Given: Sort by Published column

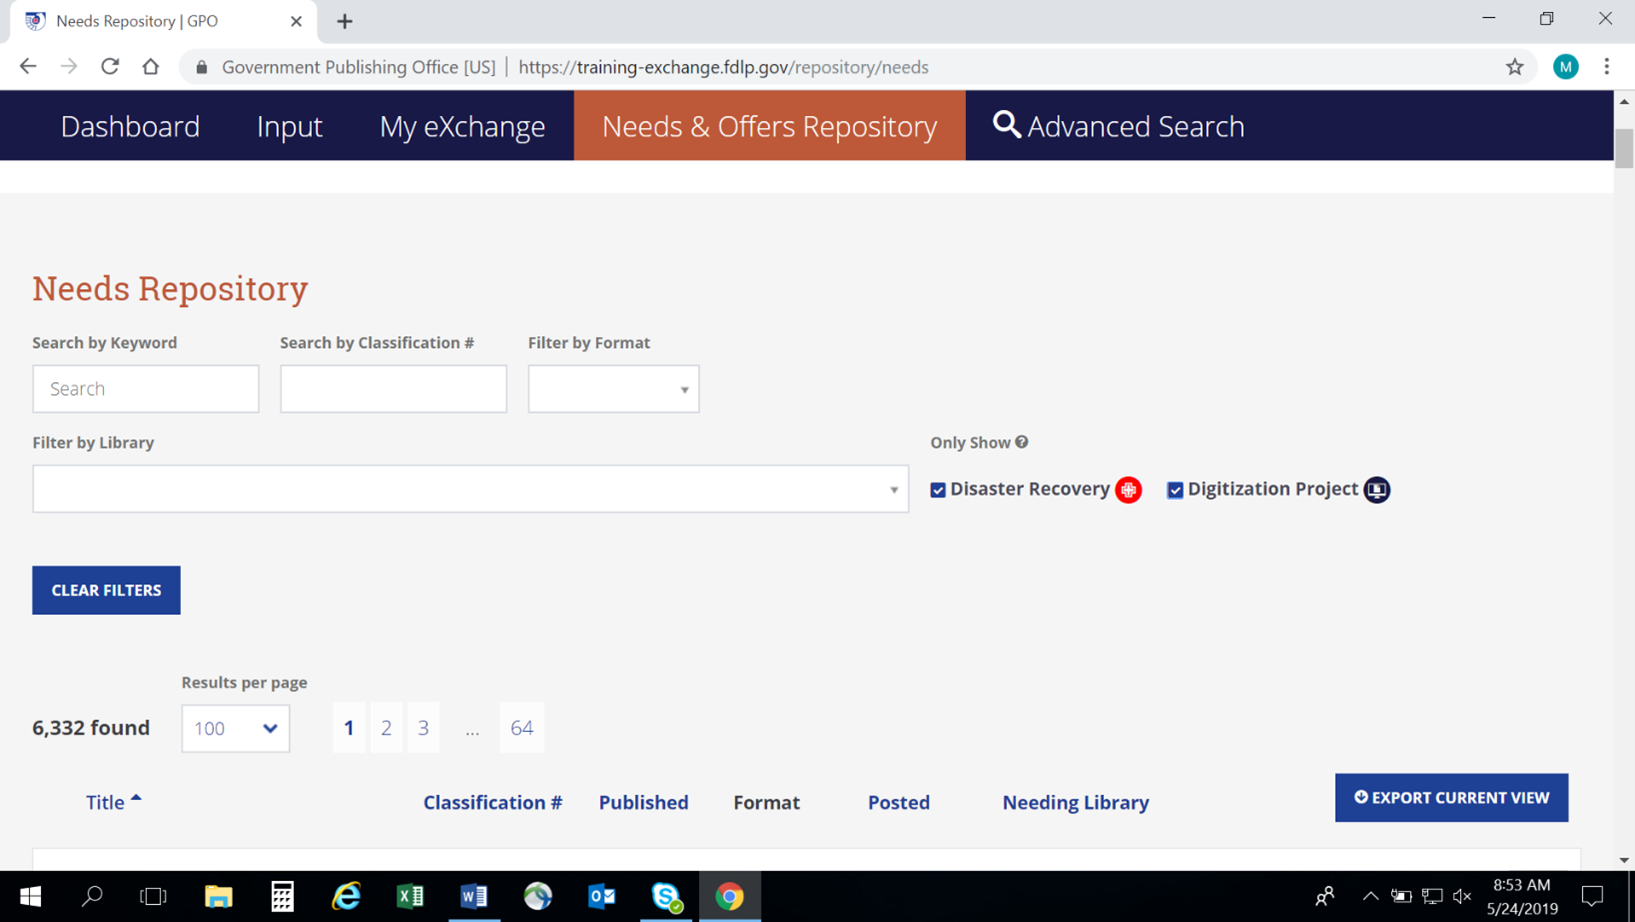Looking at the screenshot, I should (644, 802).
